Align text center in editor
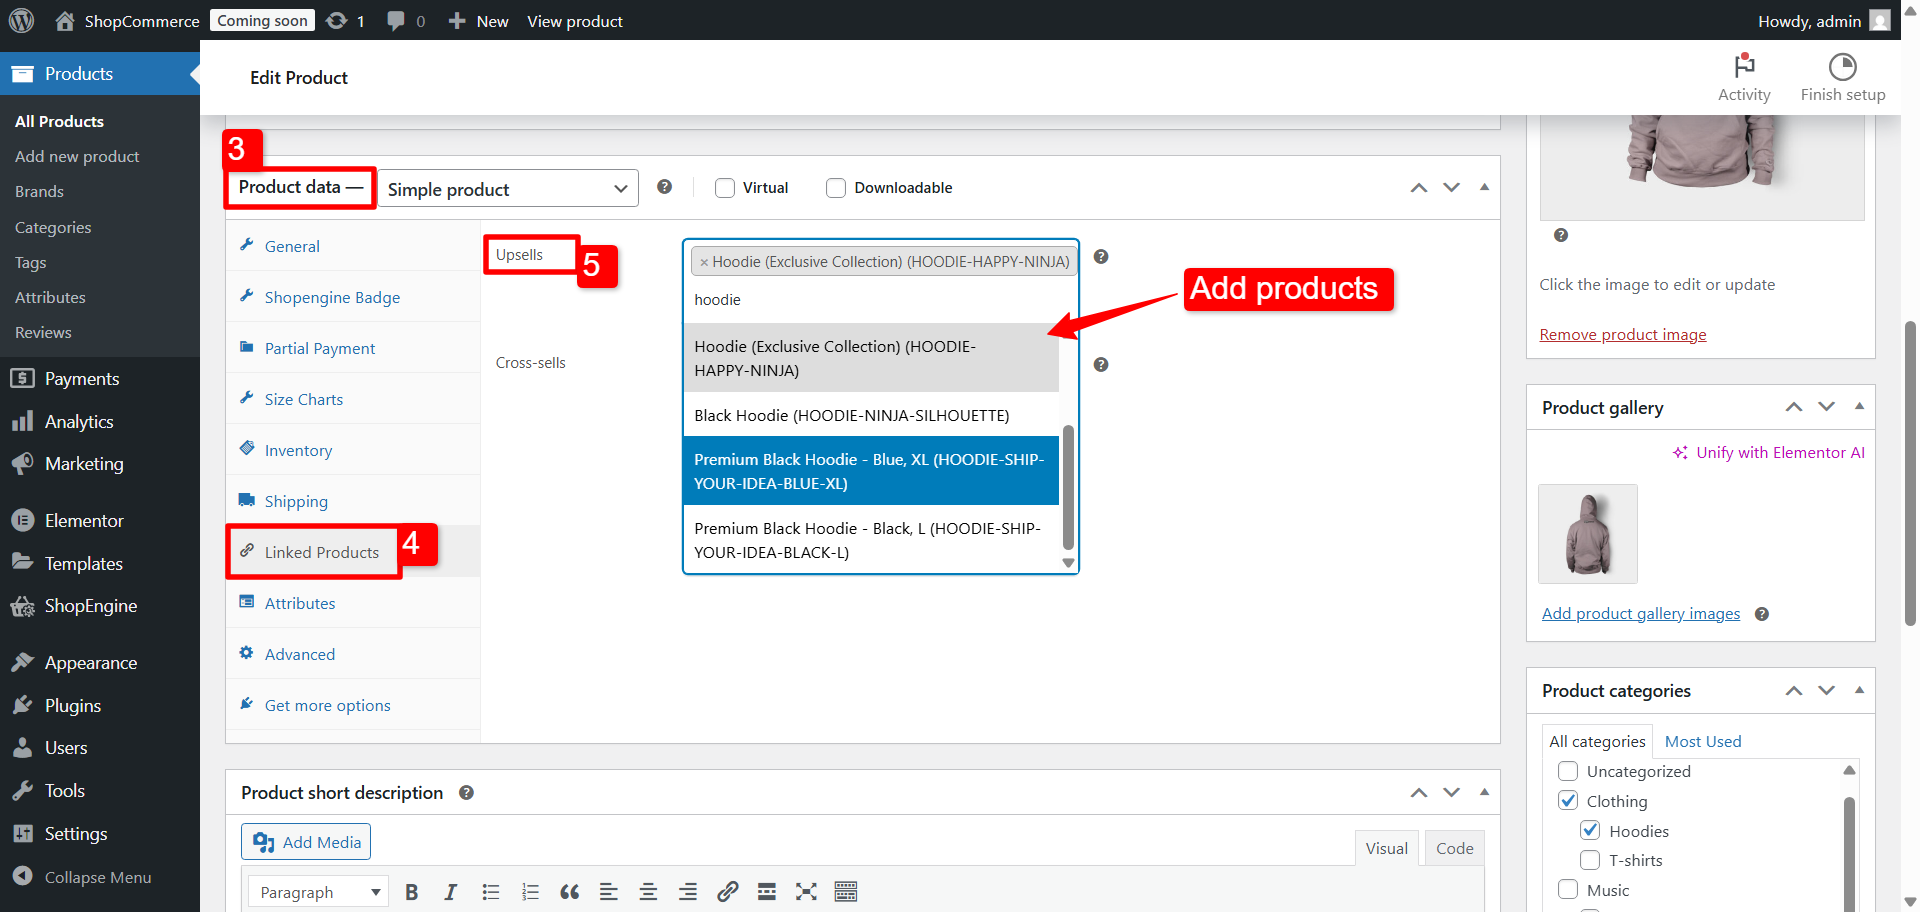 click(648, 892)
